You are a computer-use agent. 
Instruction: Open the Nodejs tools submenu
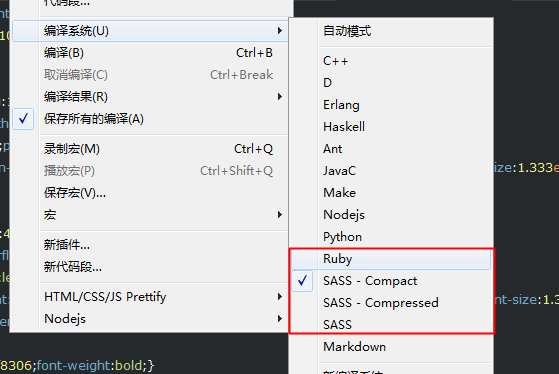[x=150, y=318]
